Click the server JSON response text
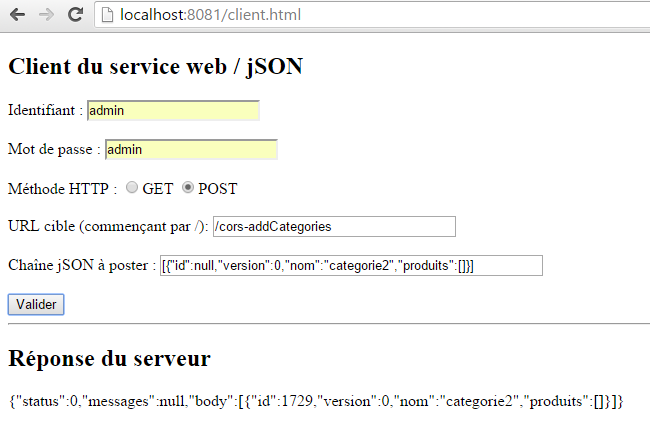The image size is (650, 432). tap(315, 401)
